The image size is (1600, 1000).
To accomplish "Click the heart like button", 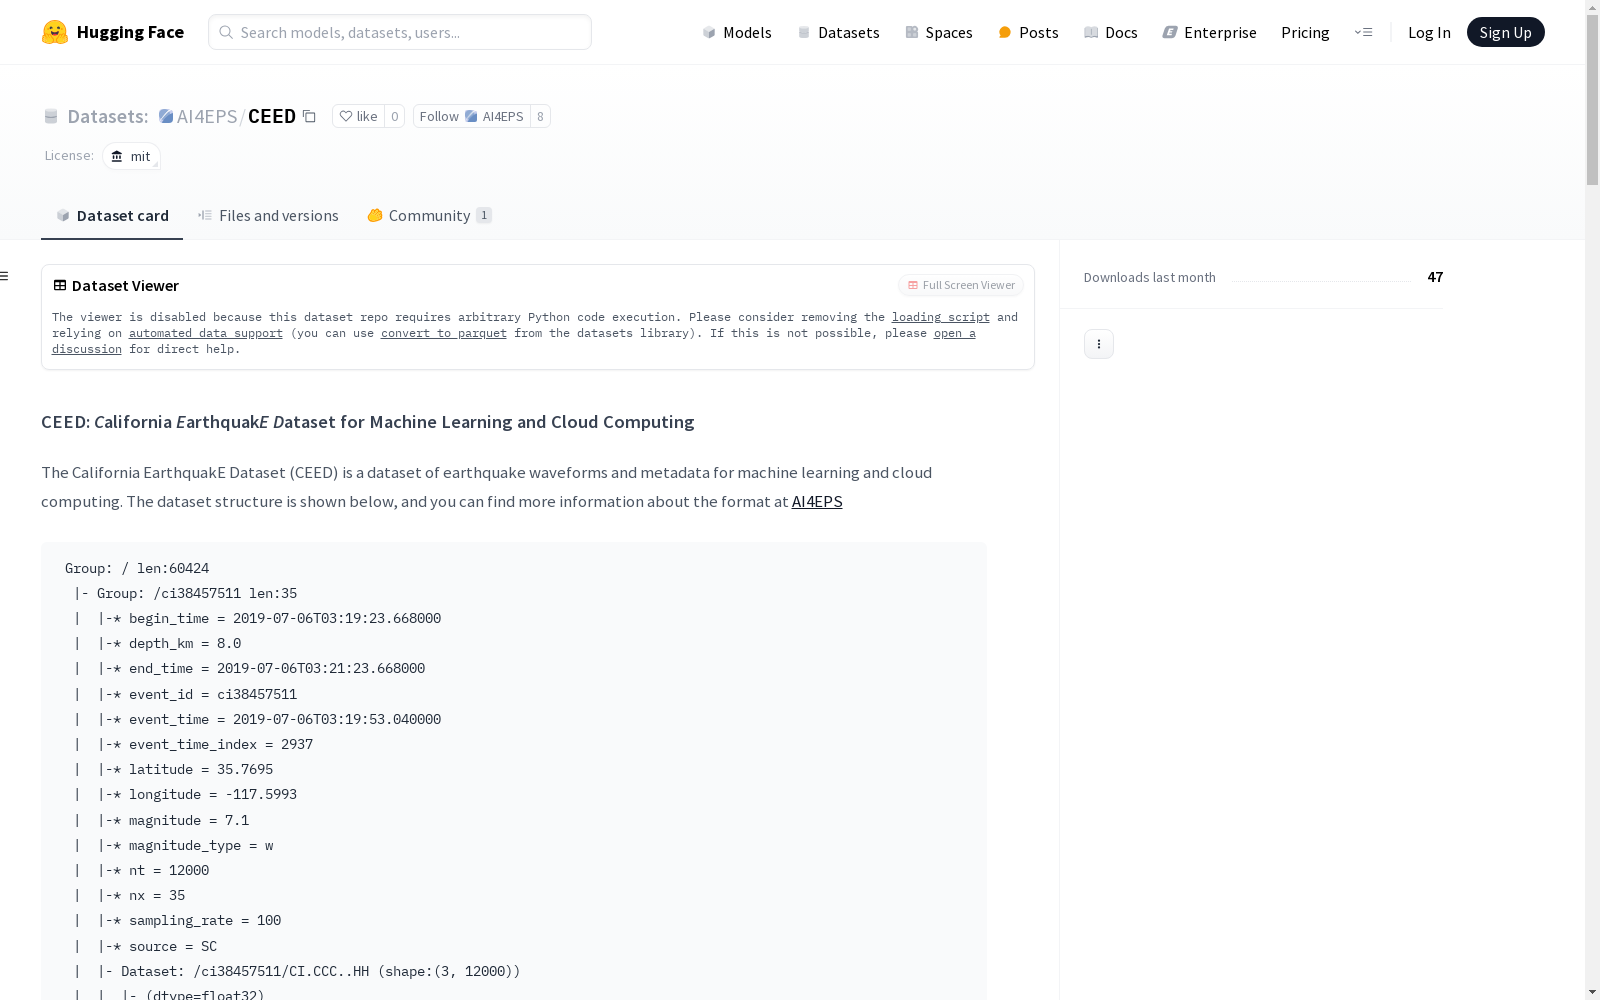I will [x=358, y=116].
